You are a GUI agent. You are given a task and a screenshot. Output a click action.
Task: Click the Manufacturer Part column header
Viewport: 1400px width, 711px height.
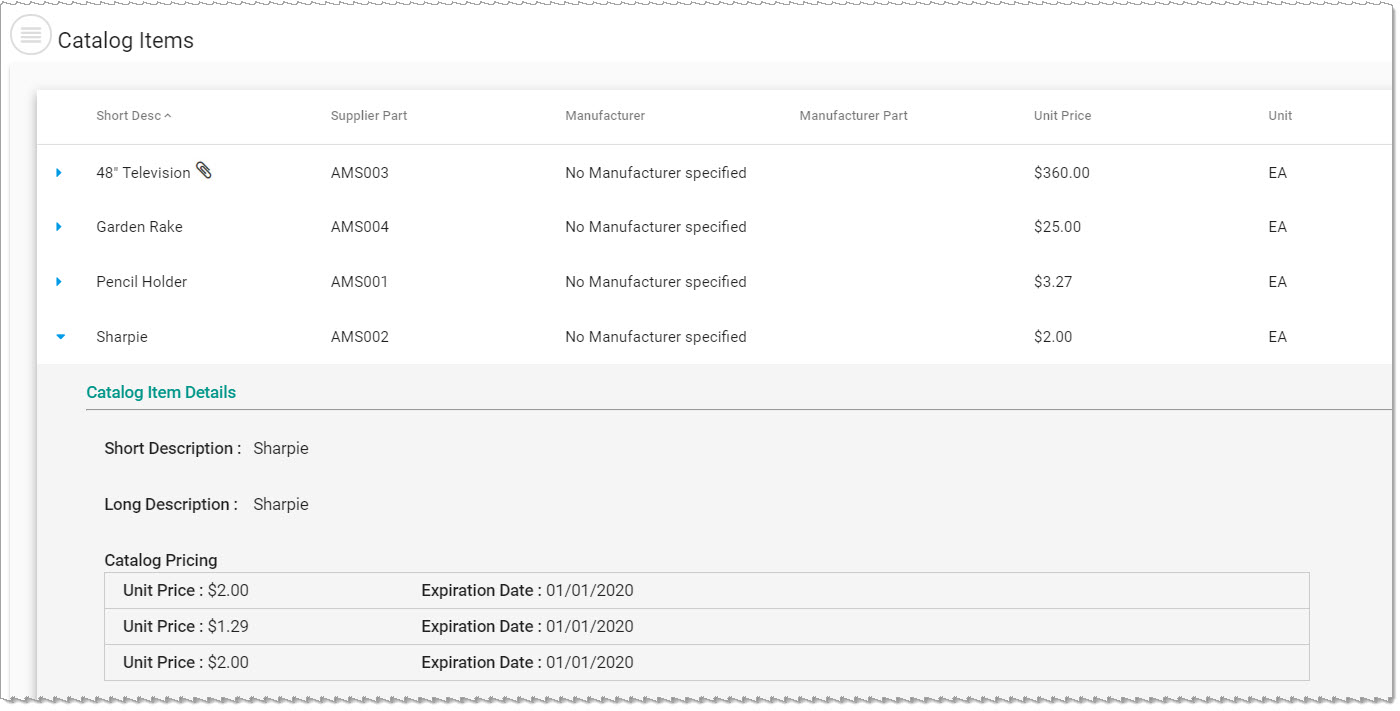[853, 116]
